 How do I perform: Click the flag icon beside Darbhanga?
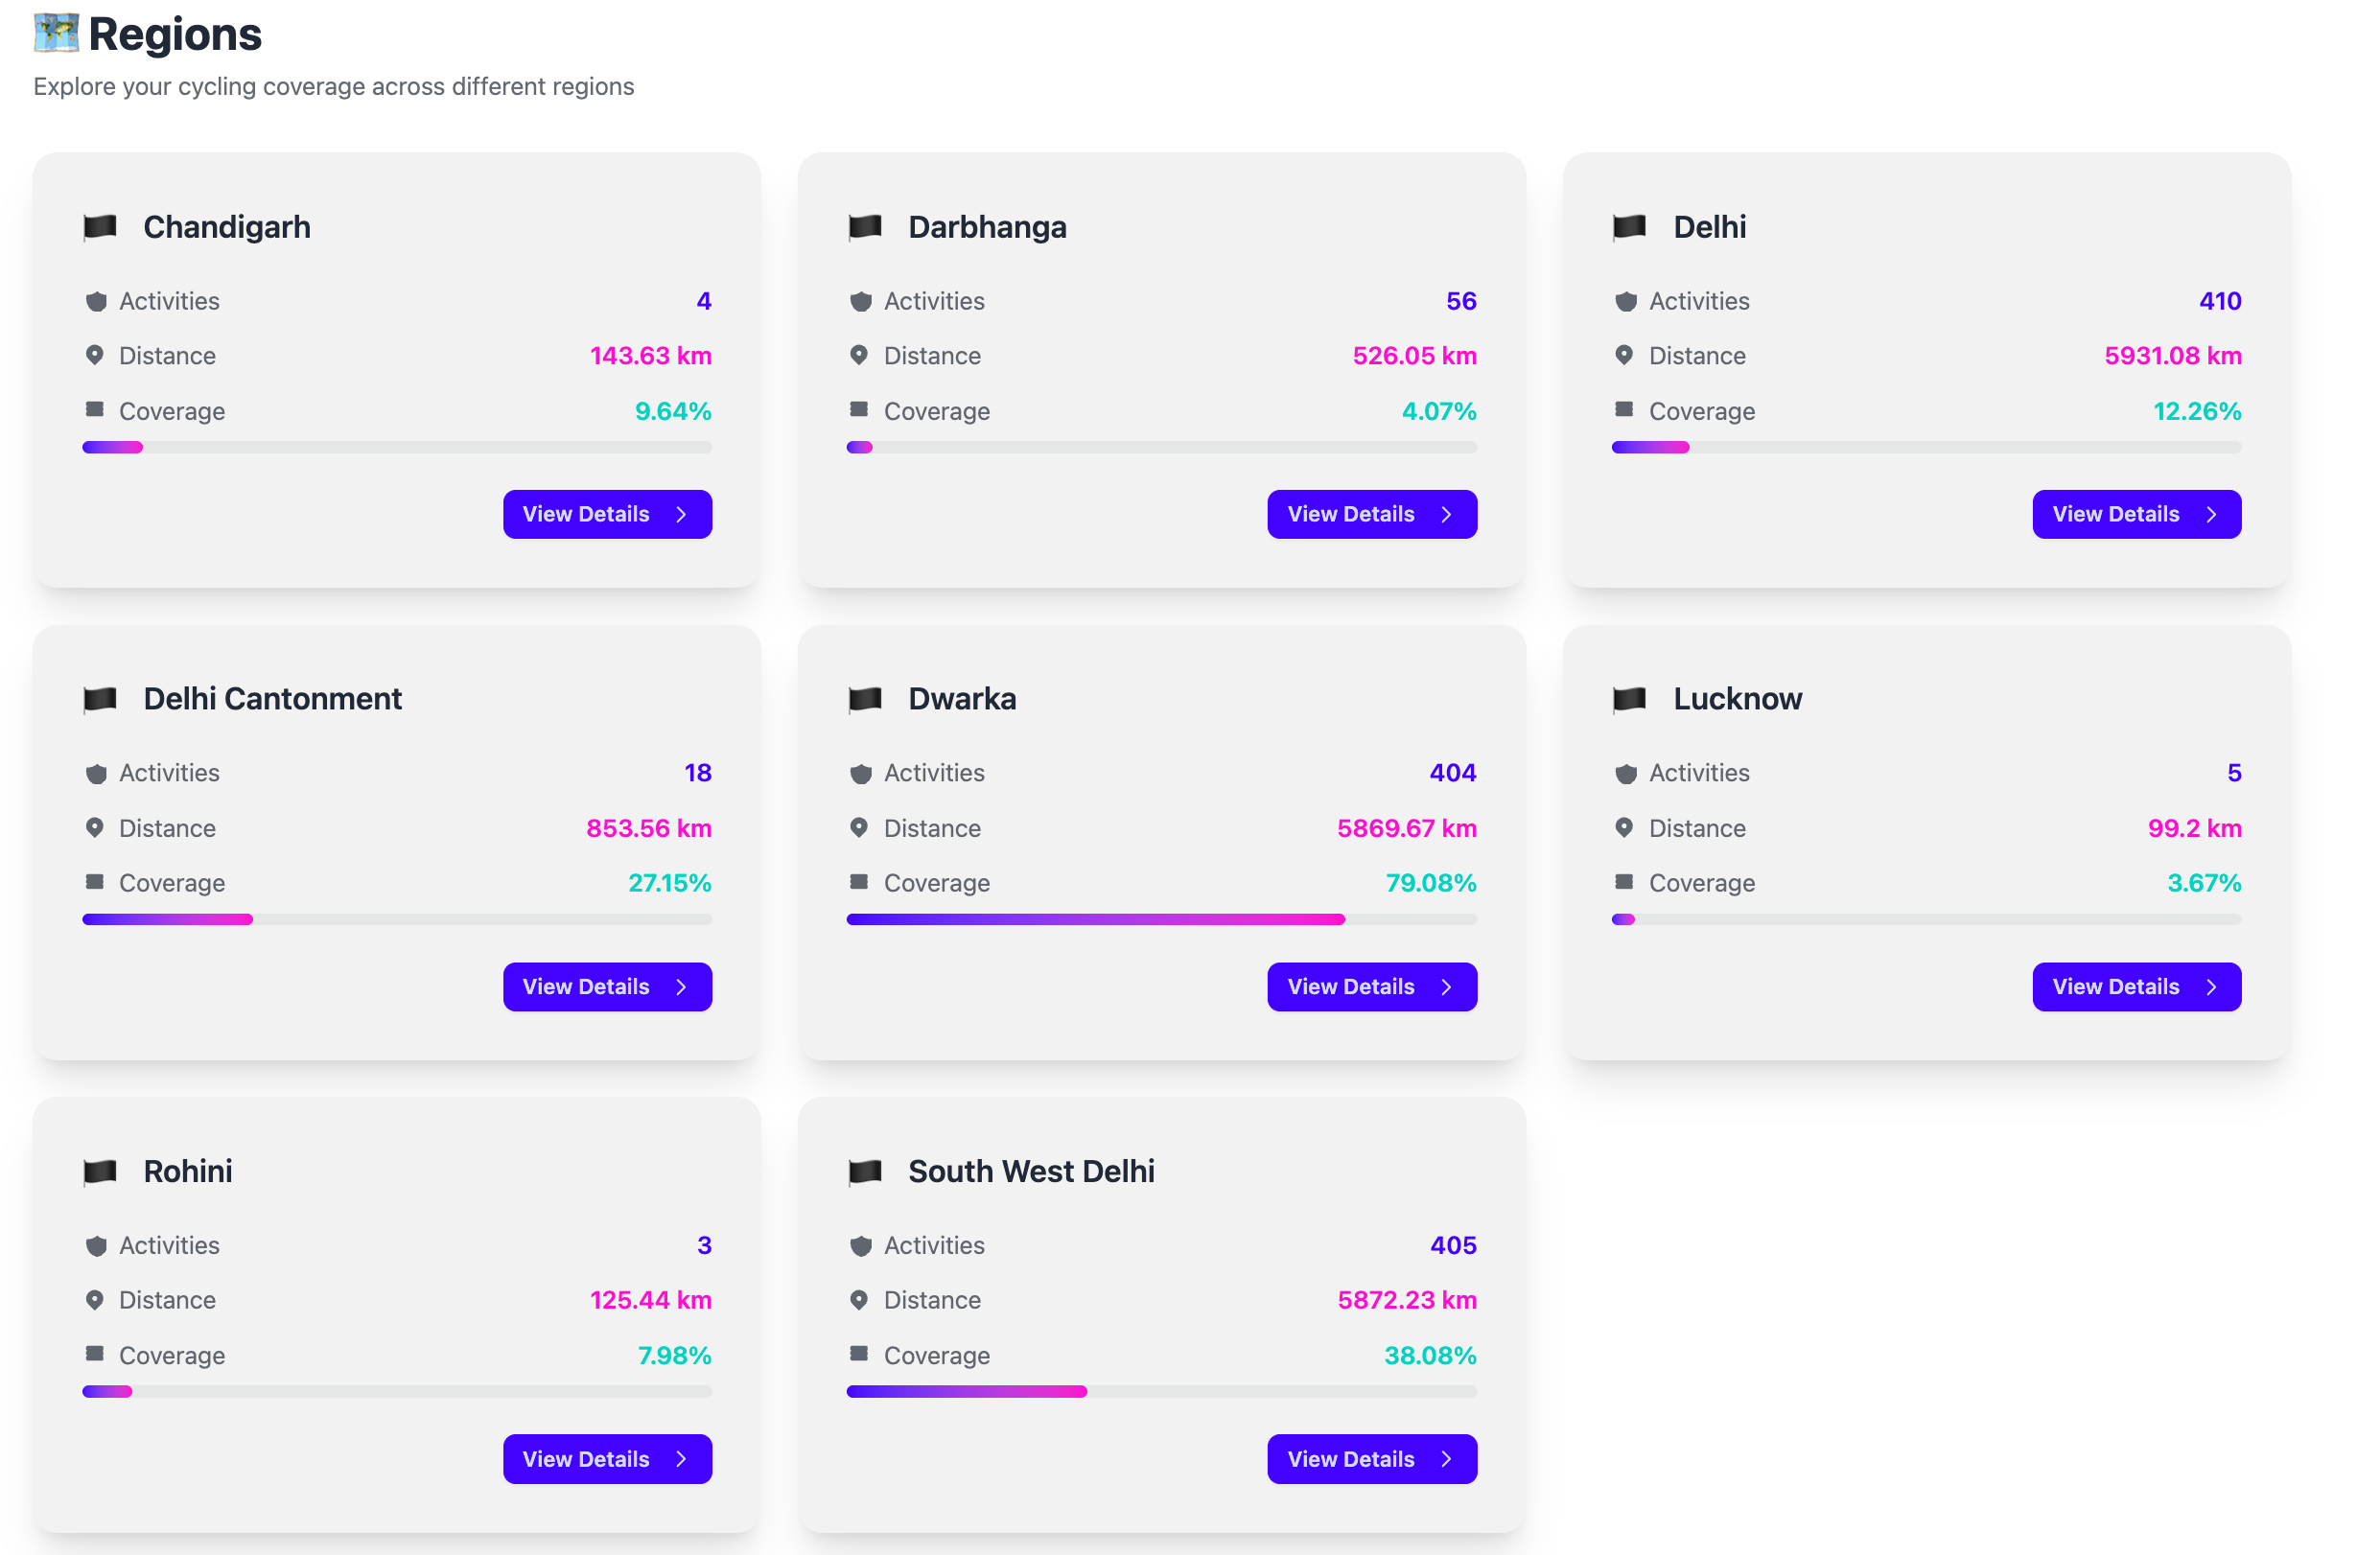(865, 227)
